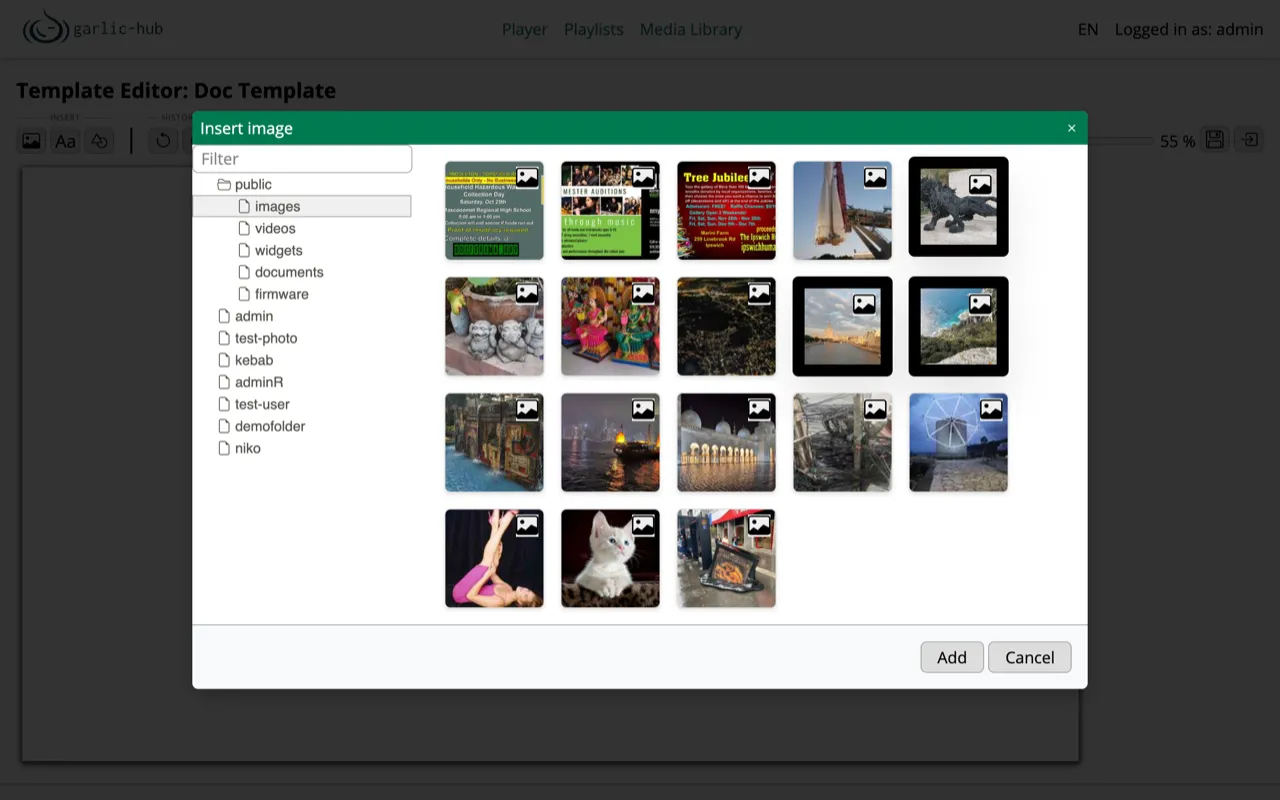Screen dimensions: 1280x800
Task: Select the canal houses thumbnail
Action: click(x=494, y=442)
